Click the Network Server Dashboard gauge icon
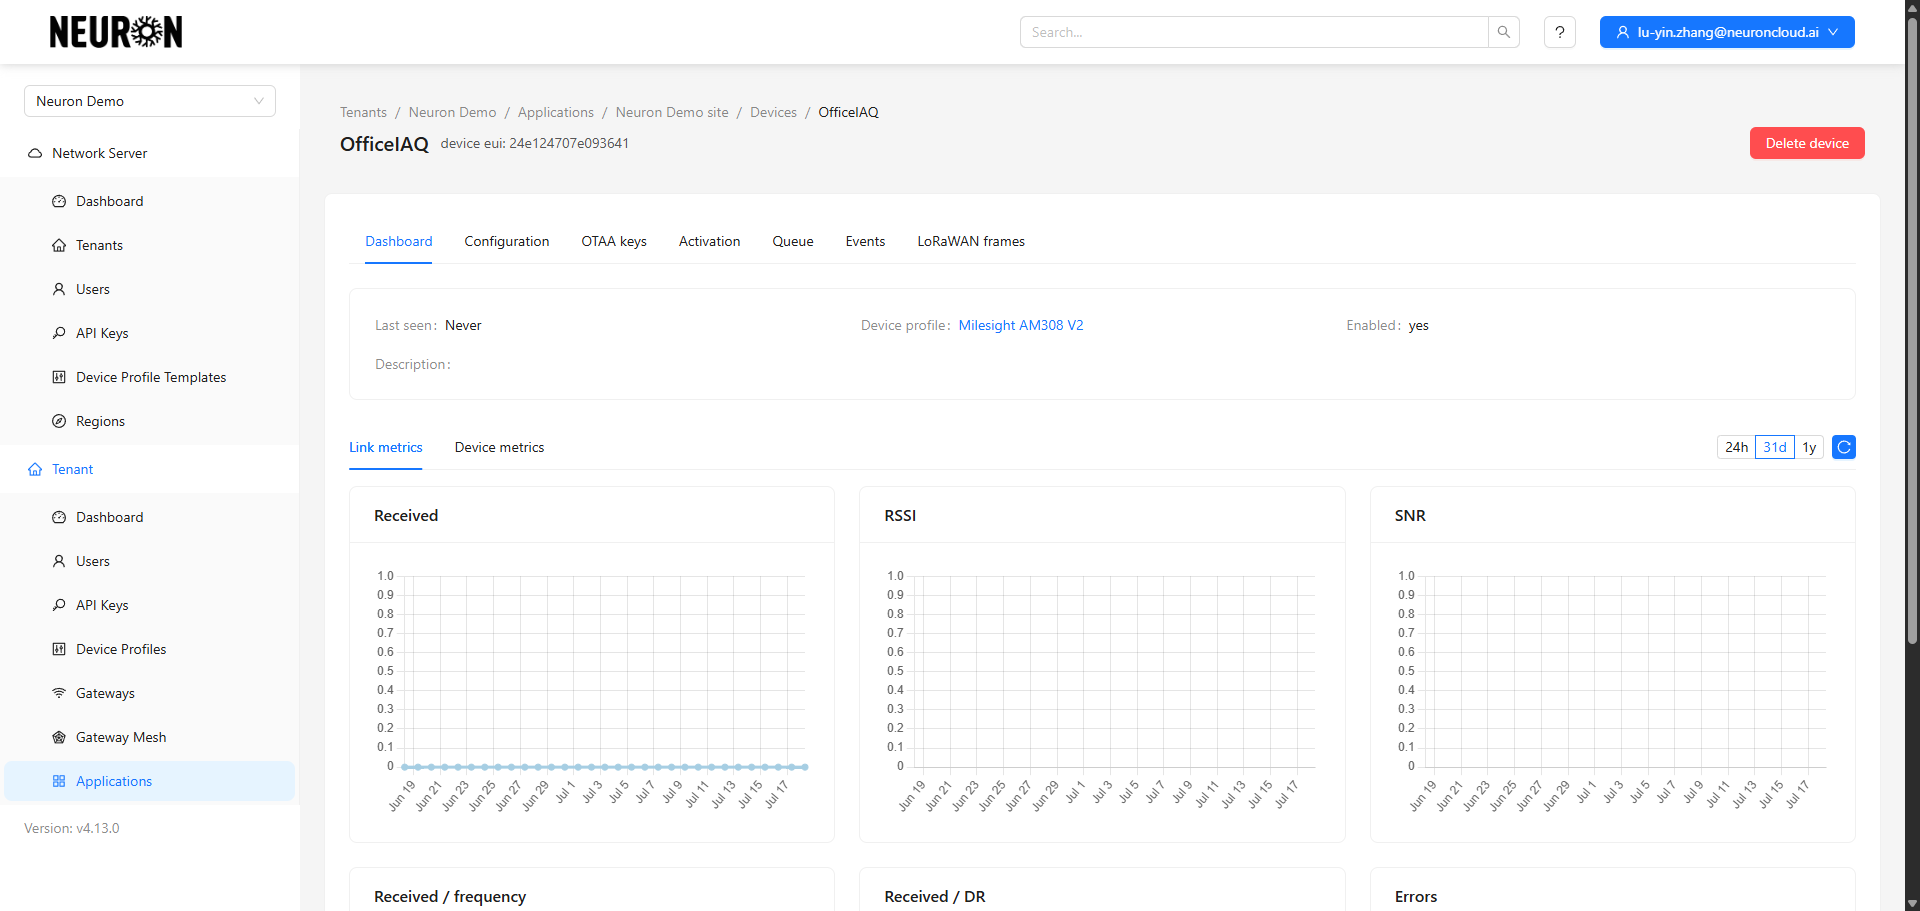 tap(59, 201)
